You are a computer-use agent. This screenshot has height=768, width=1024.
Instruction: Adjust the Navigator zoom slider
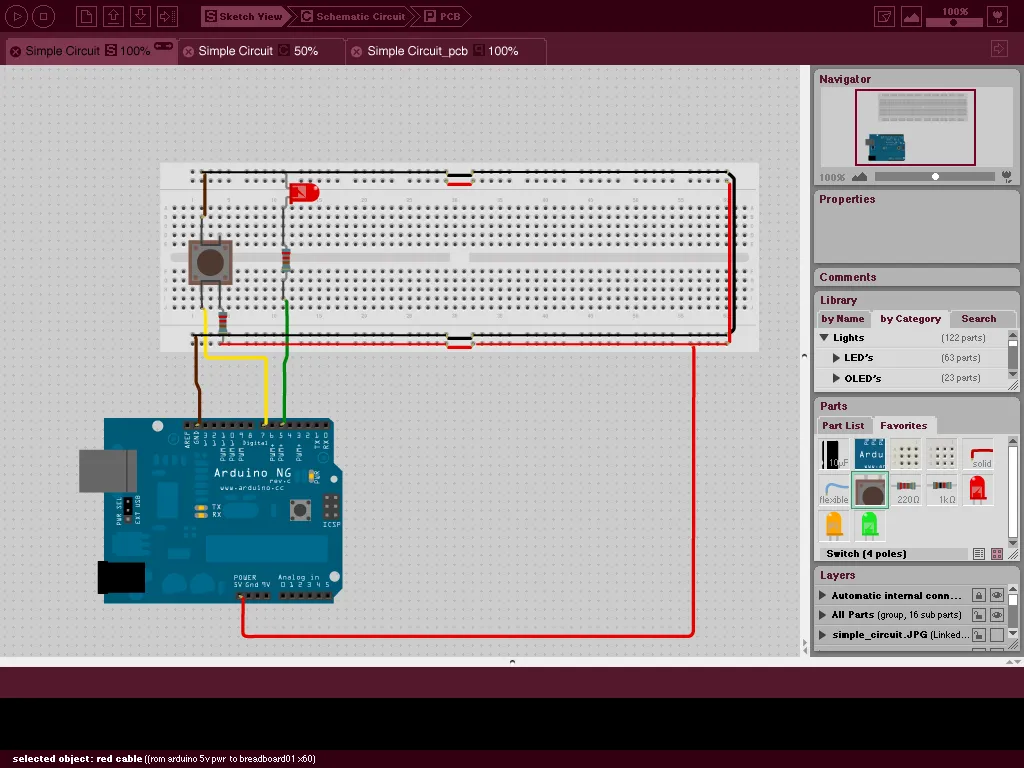point(935,176)
